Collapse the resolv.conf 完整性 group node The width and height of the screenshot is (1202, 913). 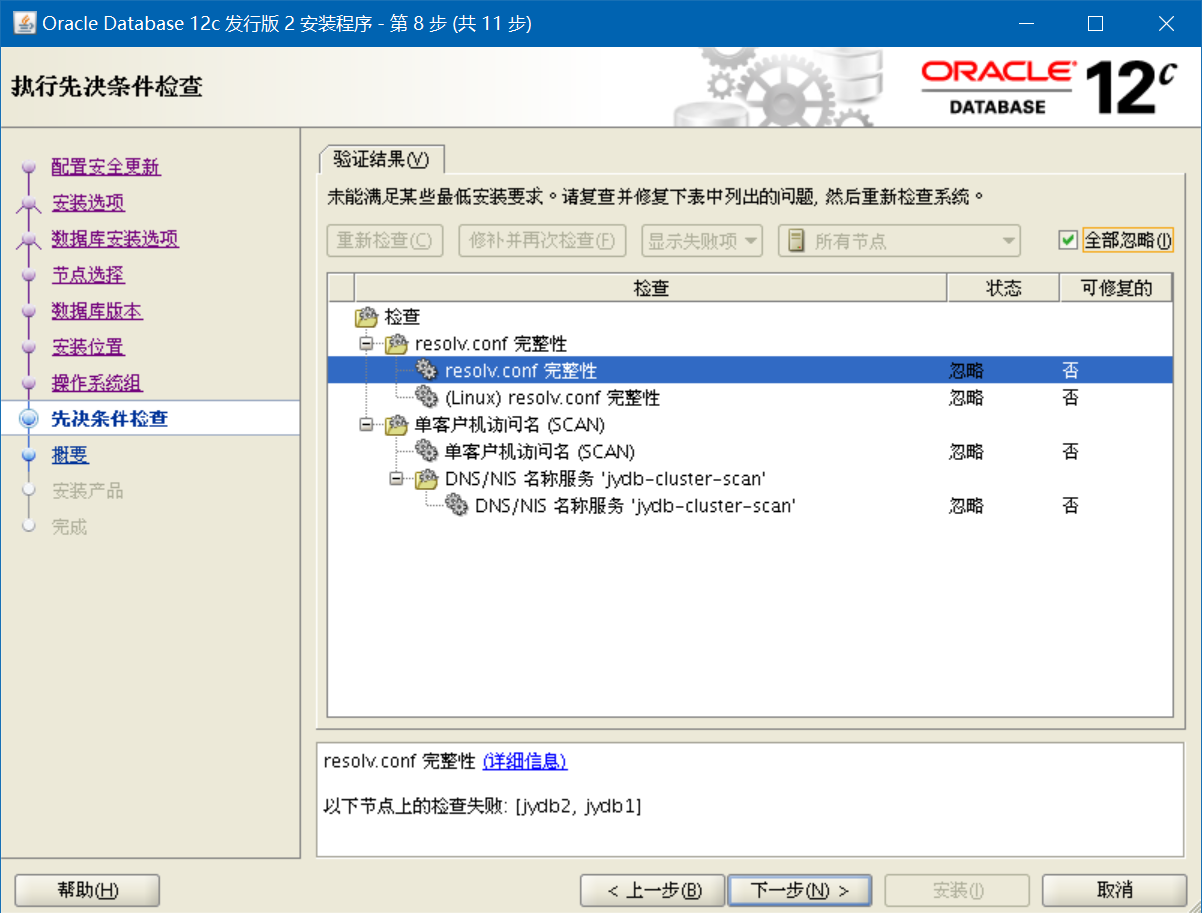[366, 344]
